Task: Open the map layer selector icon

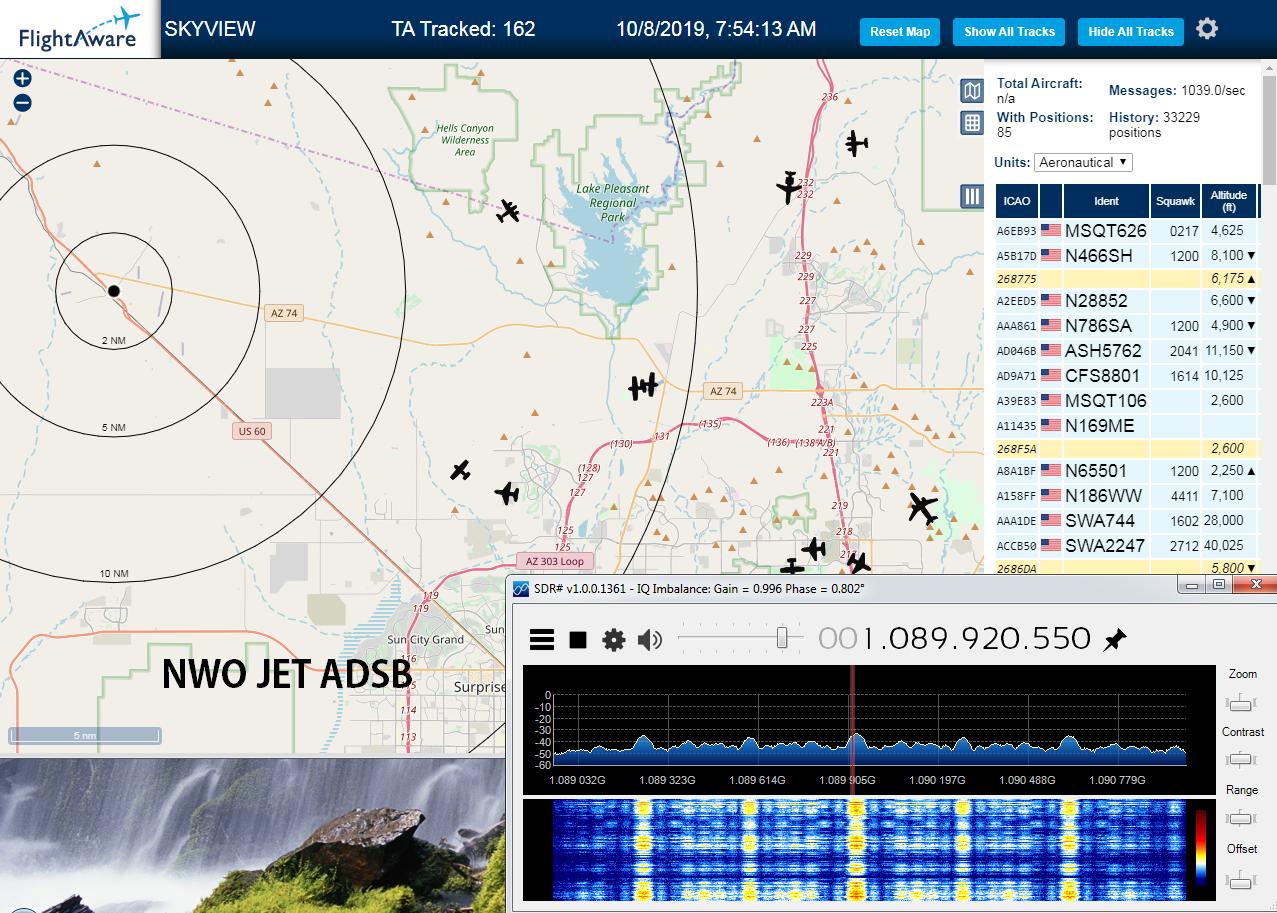Action: [x=971, y=92]
